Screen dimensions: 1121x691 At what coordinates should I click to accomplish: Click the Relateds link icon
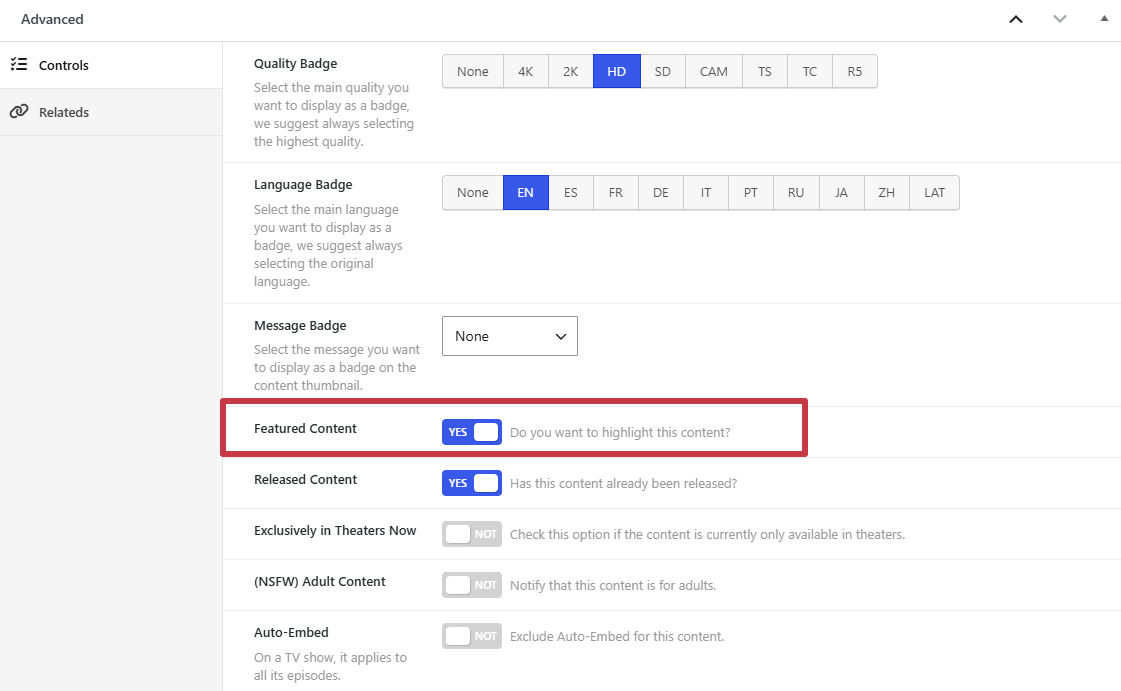pos(19,111)
